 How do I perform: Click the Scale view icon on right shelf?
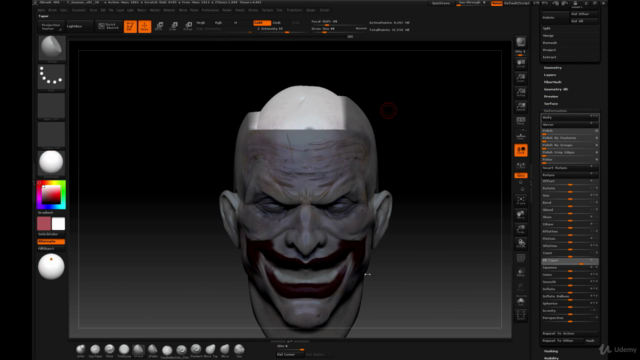[521, 229]
